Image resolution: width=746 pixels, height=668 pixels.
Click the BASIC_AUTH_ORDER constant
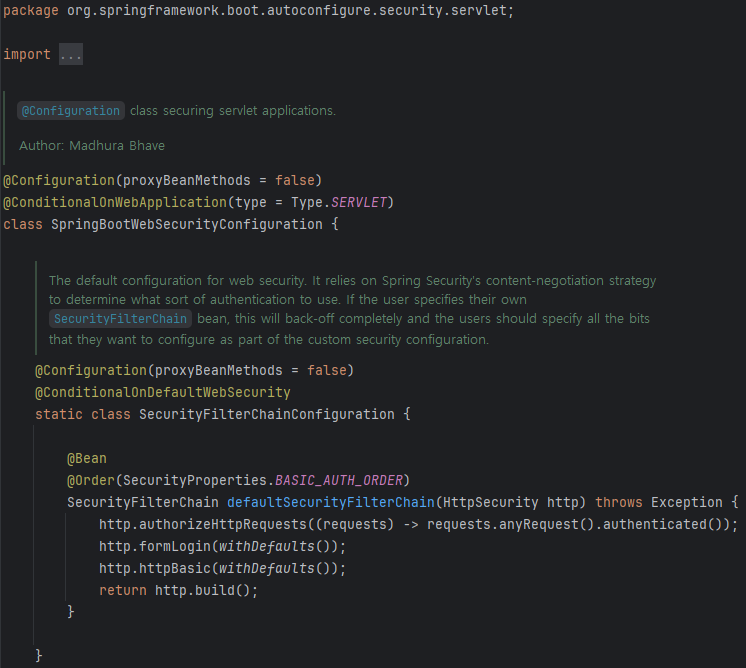coord(339,480)
